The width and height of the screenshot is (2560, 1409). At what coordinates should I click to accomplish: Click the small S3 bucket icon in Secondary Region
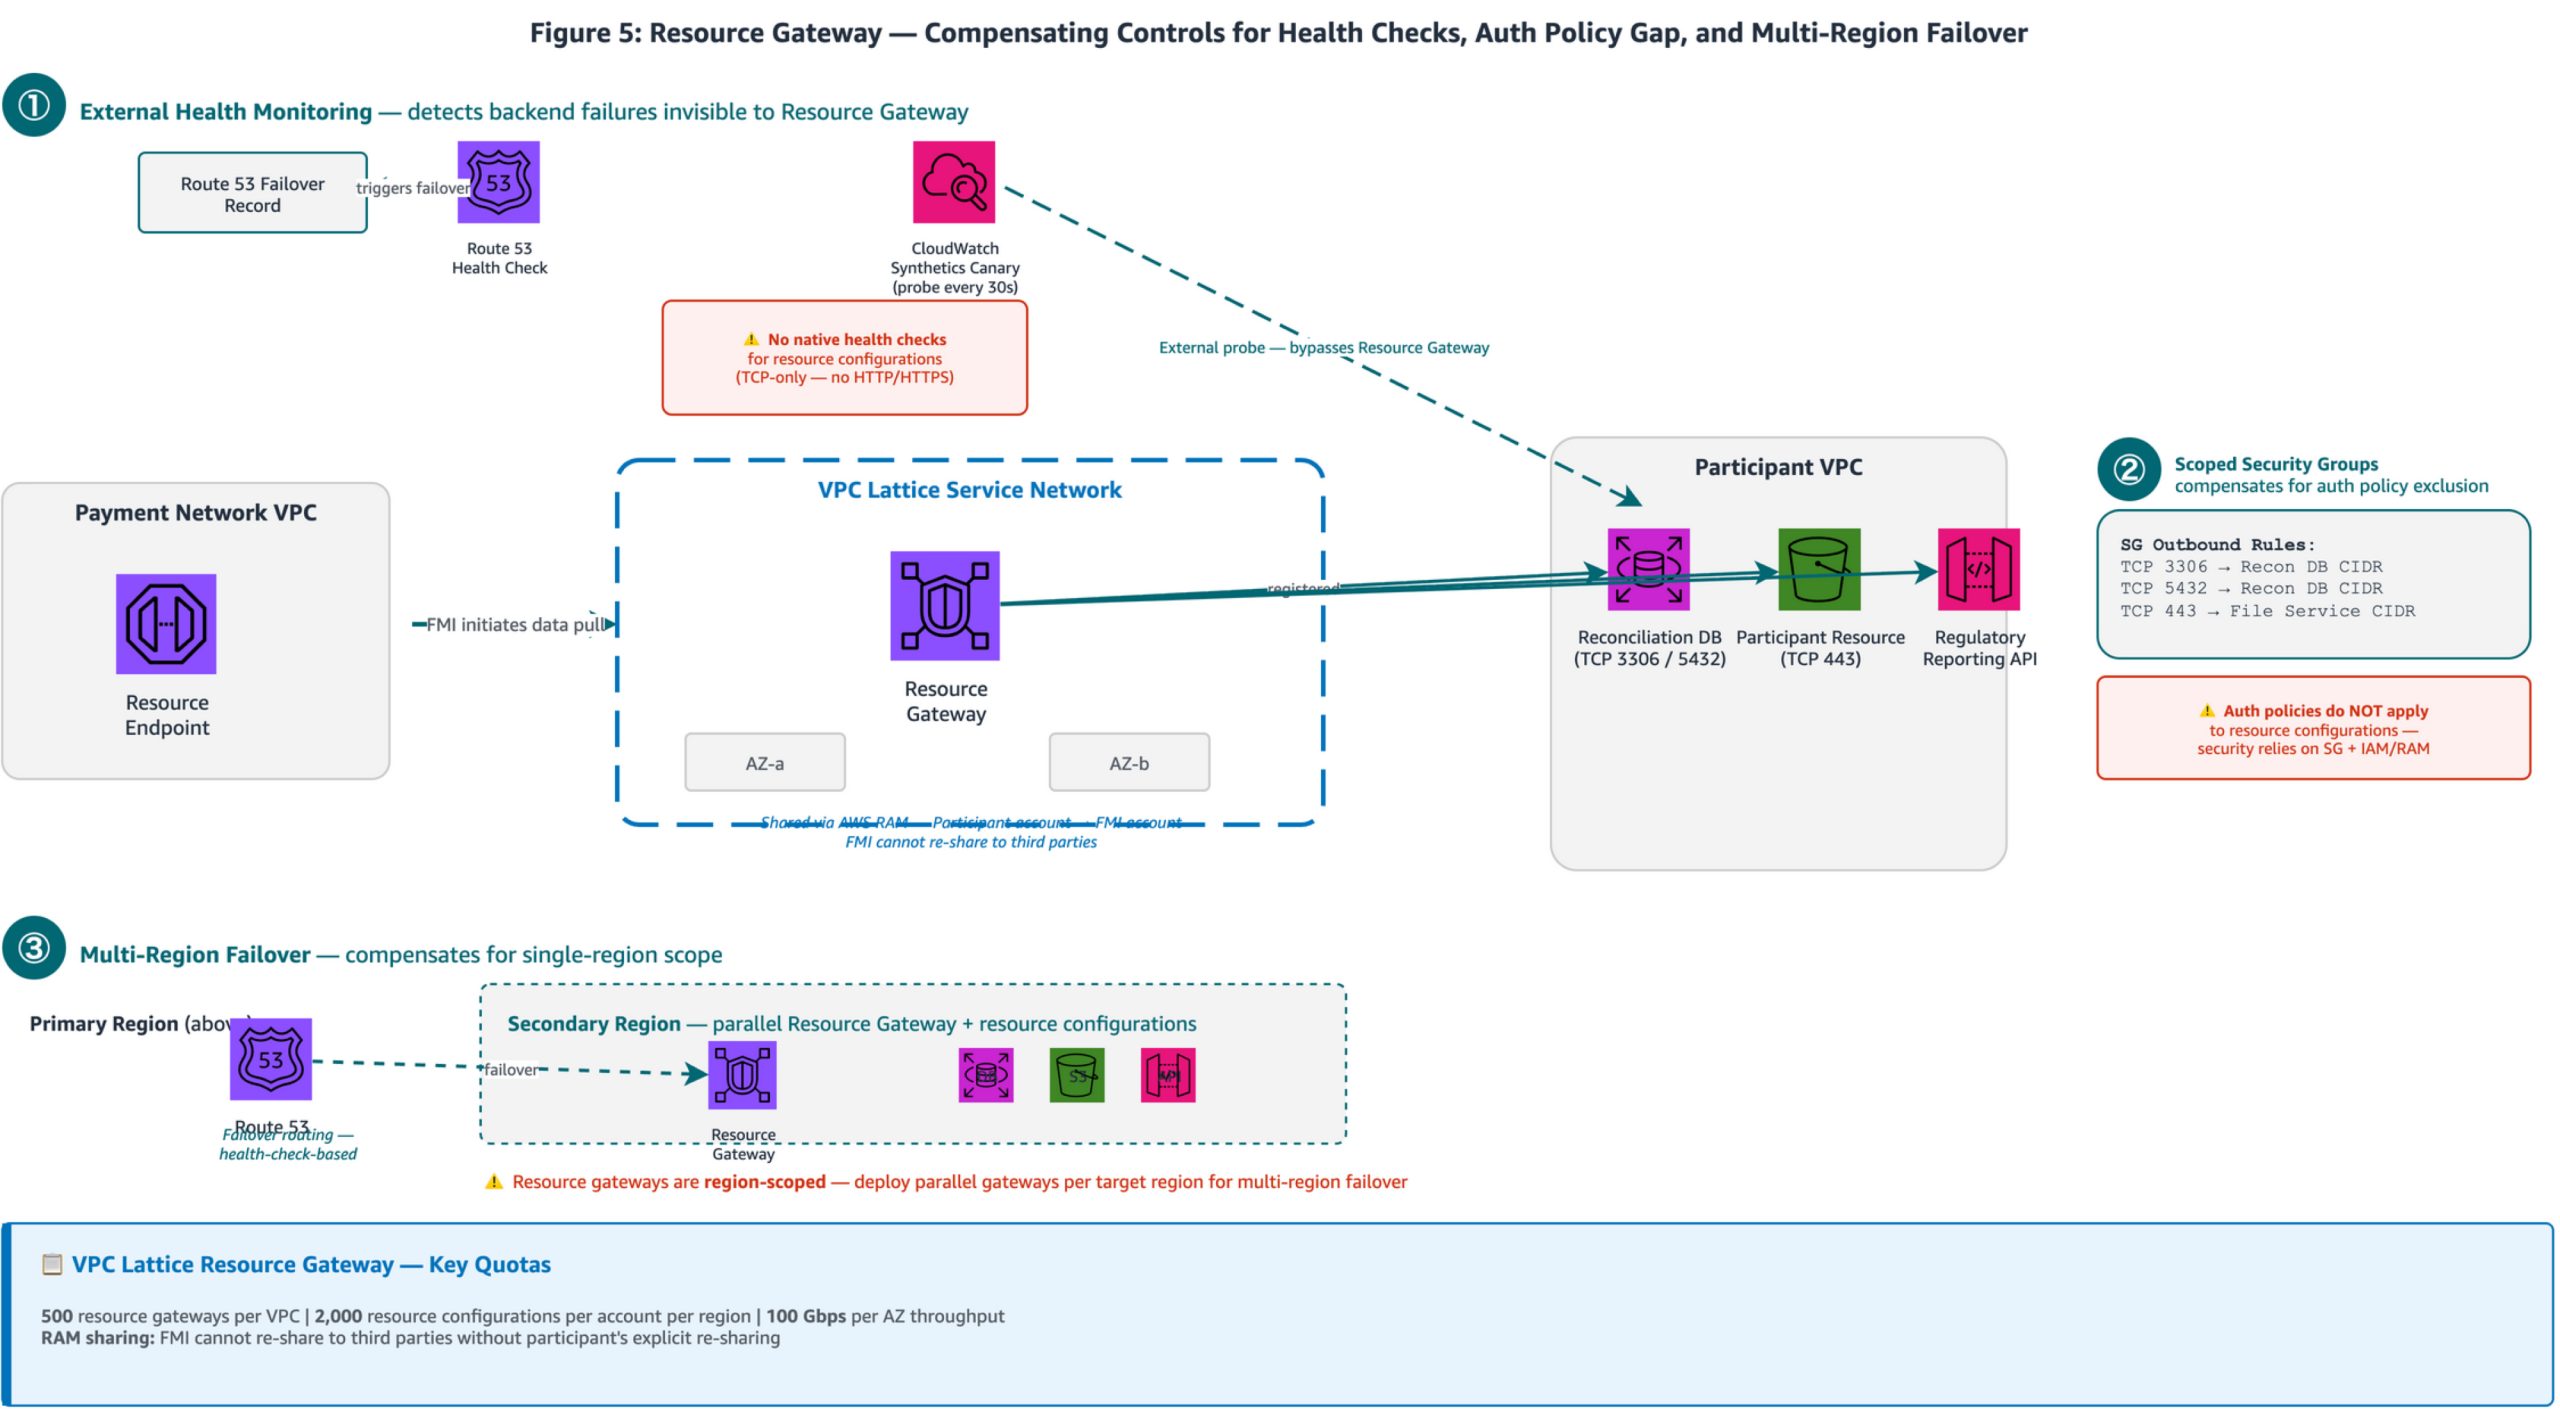[1076, 1075]
